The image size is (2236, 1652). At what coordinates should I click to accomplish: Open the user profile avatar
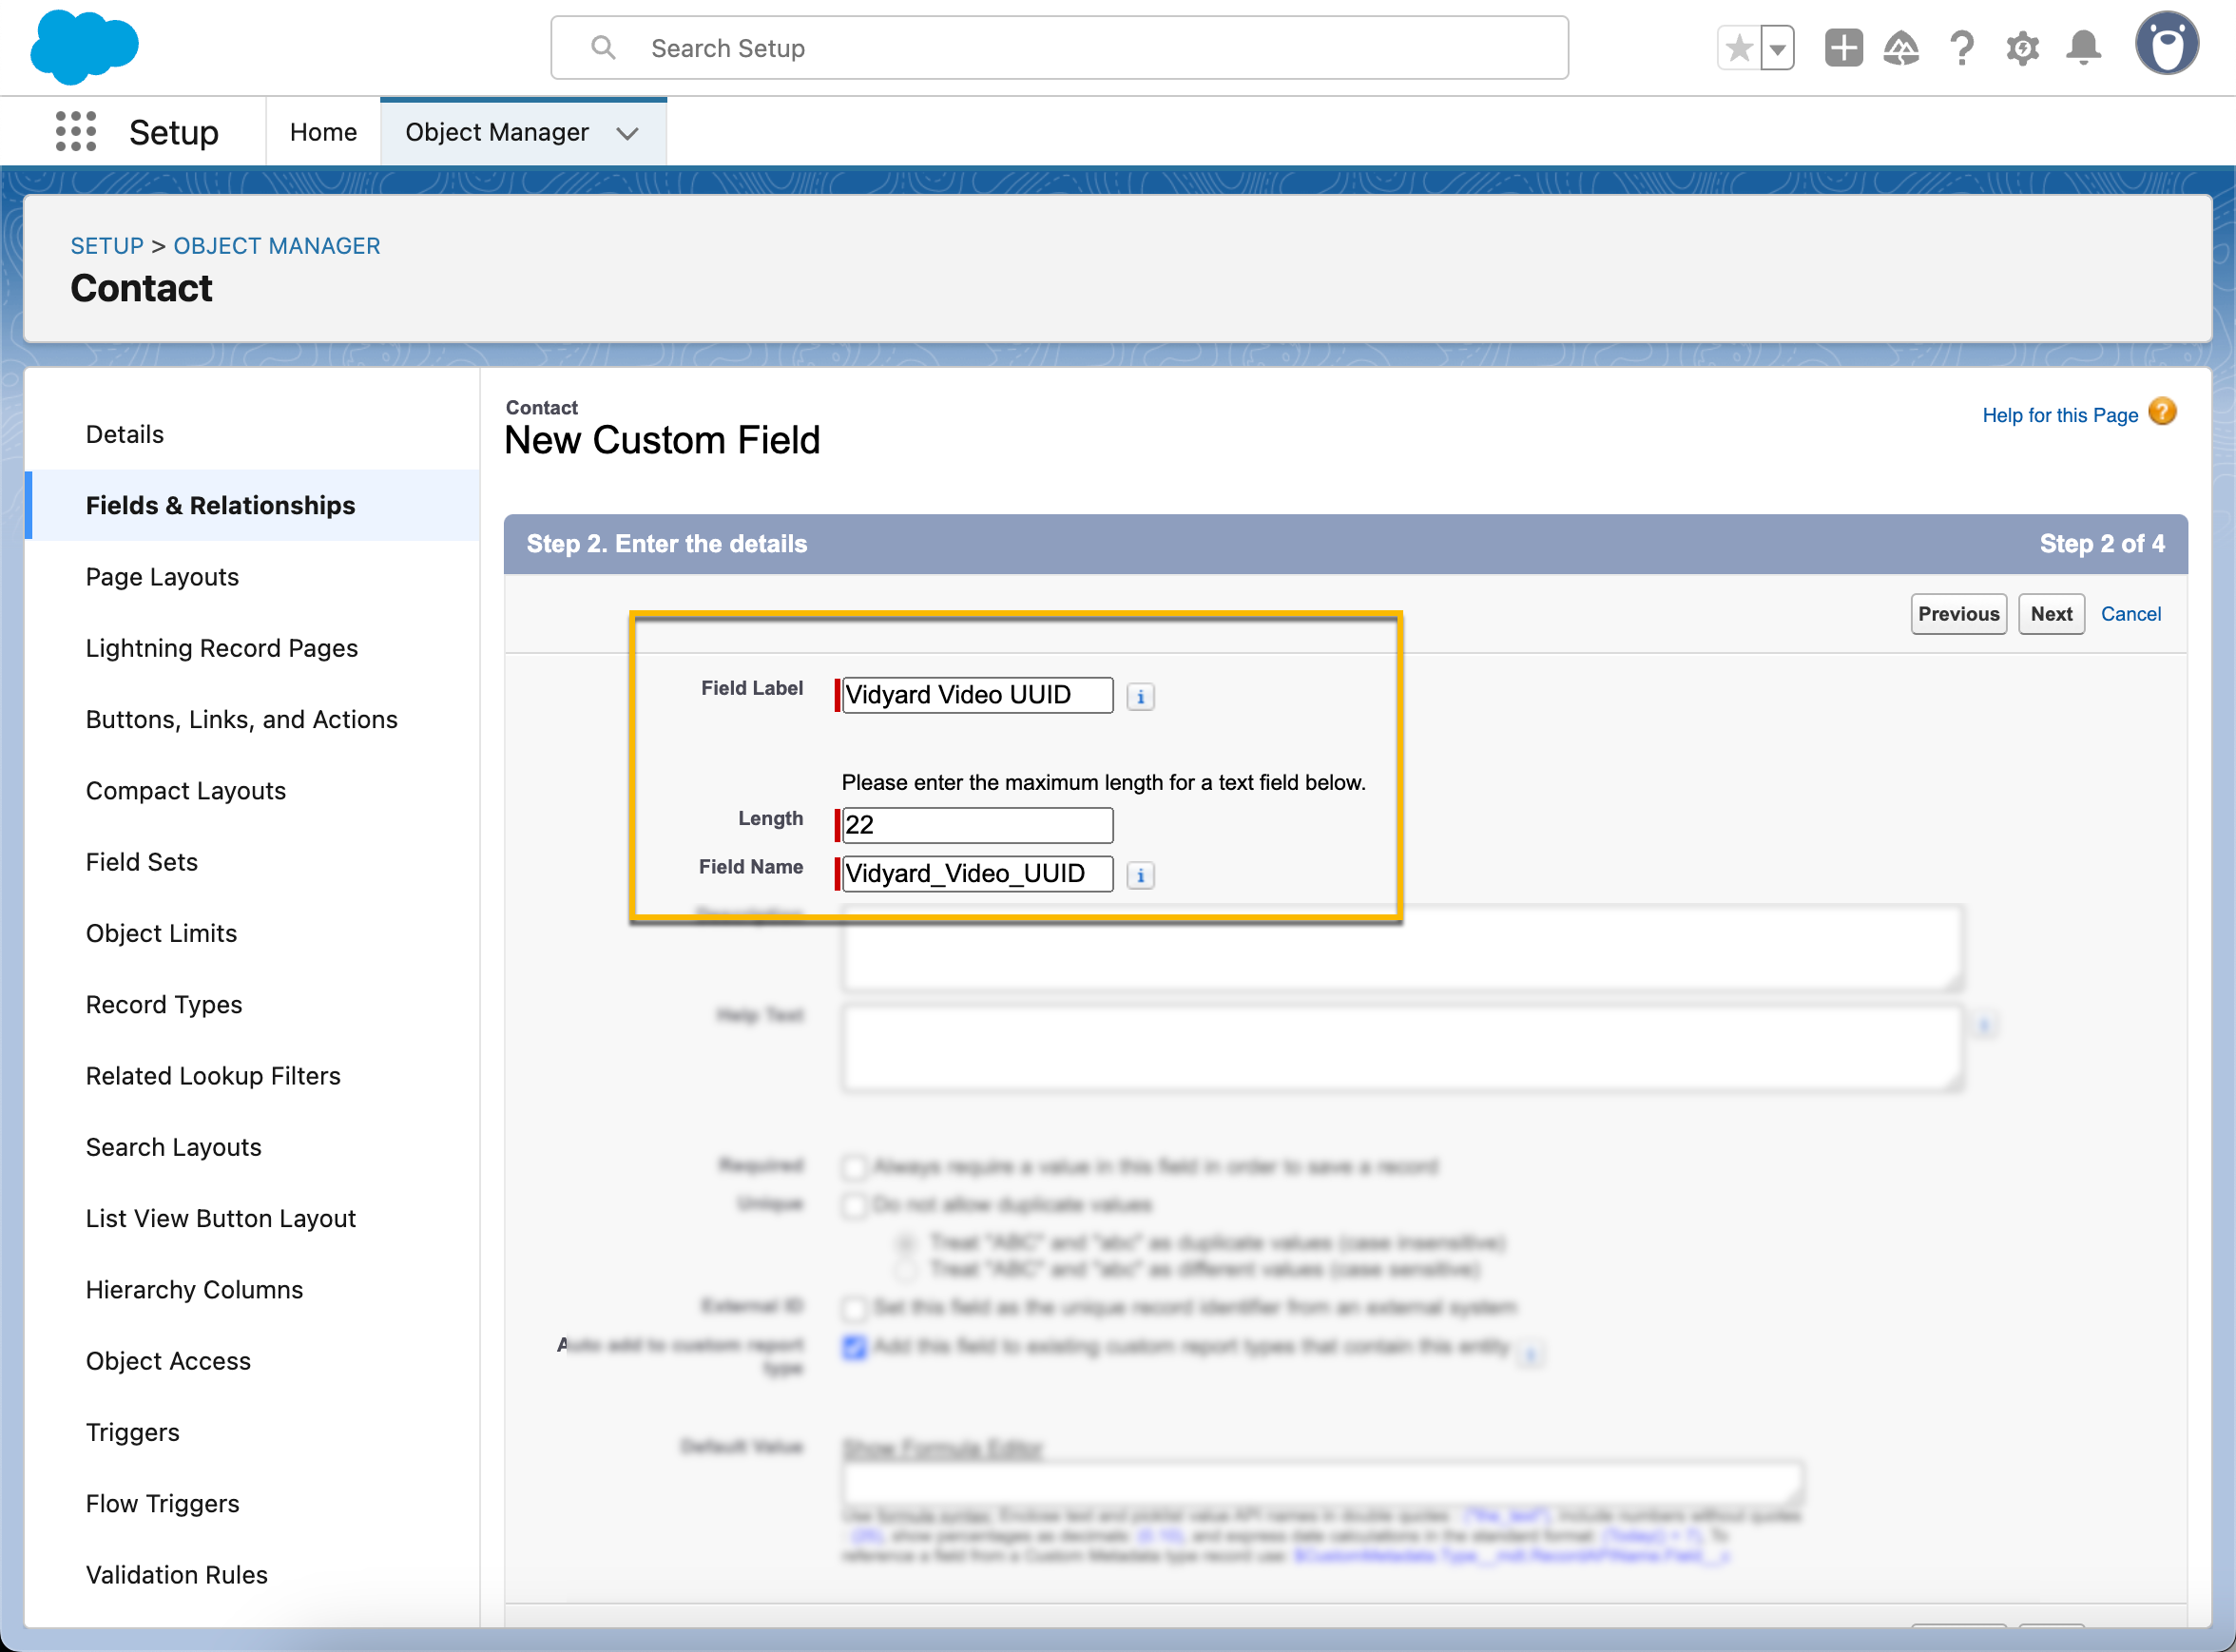pyautogui.click(x=2167, y=44)
